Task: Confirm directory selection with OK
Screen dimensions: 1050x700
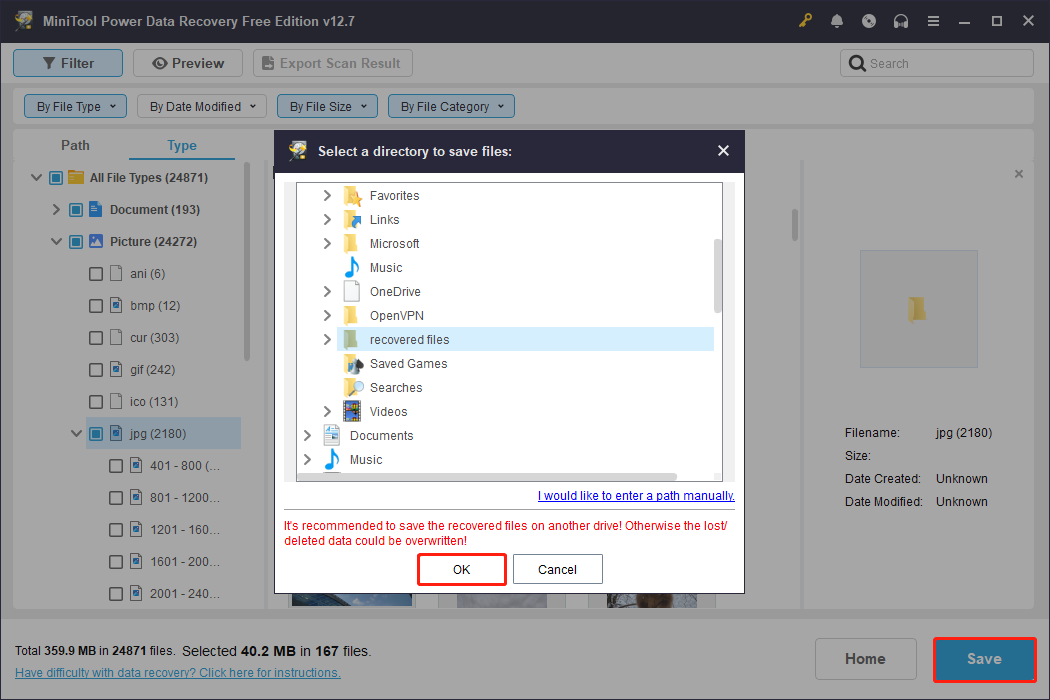Action: pyautogui.click(x=461, y=569)
